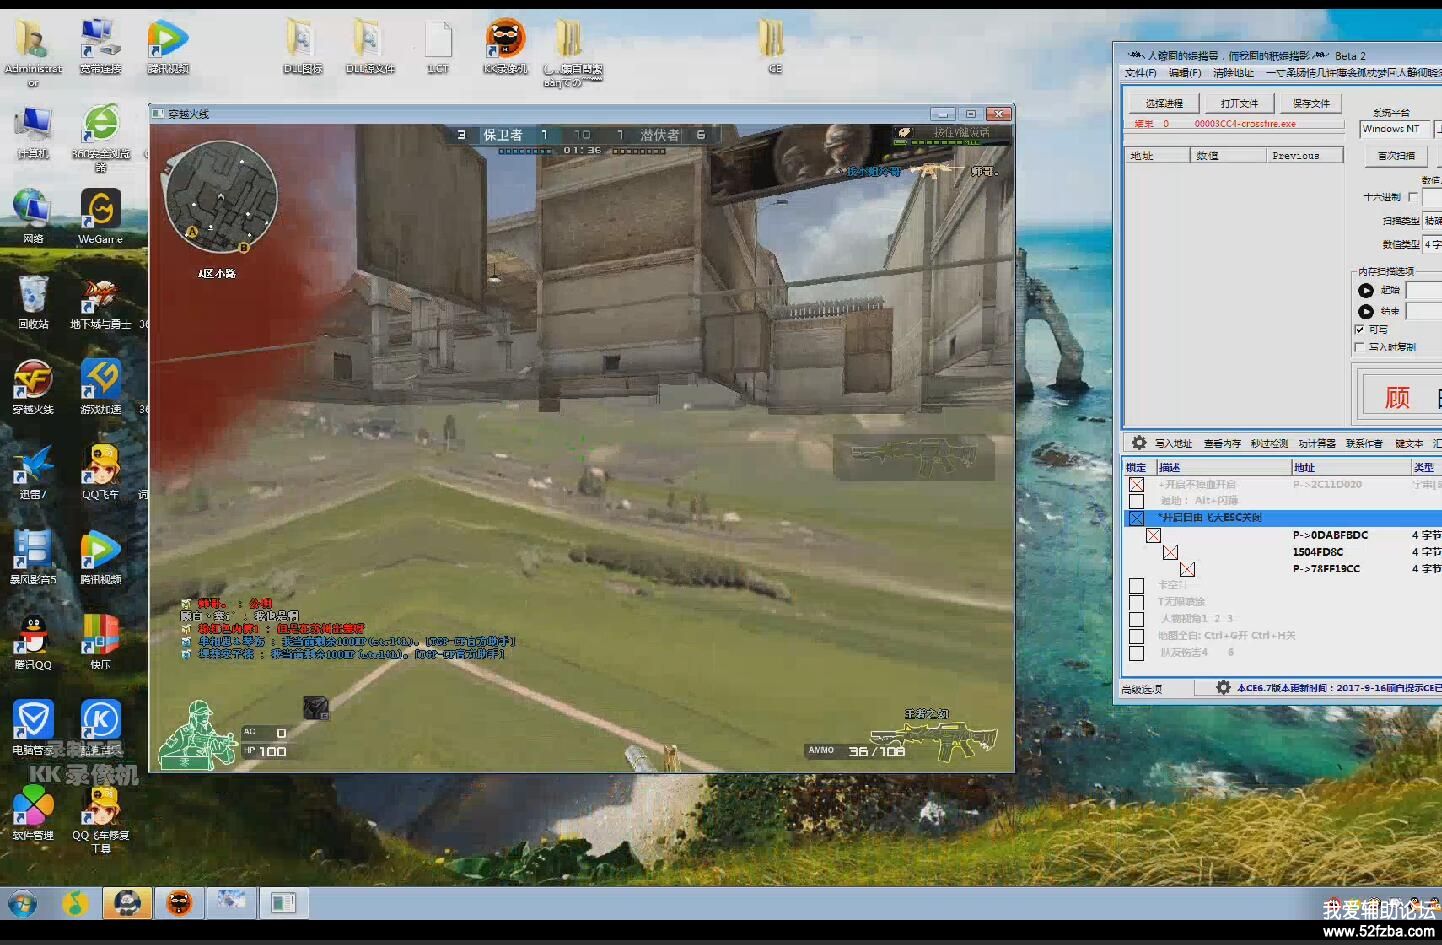1442x945 pixels.
Task: Click the 保存文件 button
Action: click(1311, 103)
